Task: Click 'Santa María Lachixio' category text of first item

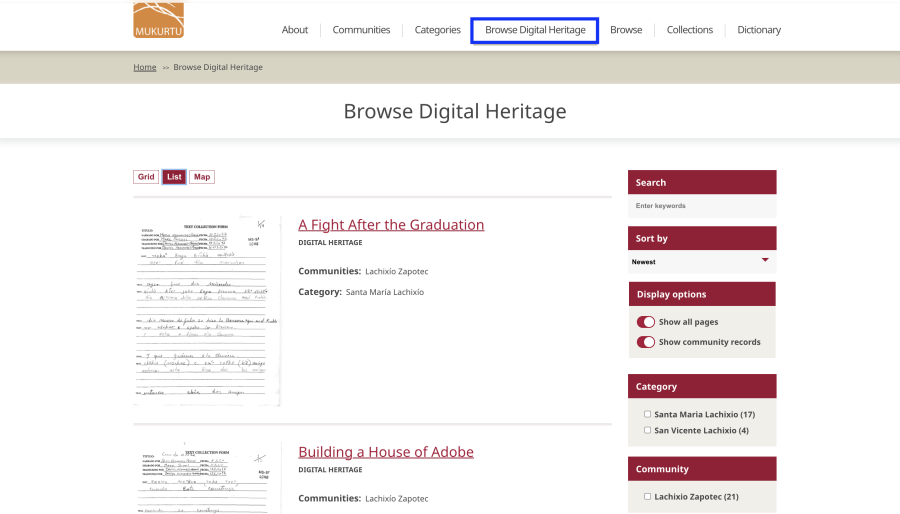Action: [385, 292]
